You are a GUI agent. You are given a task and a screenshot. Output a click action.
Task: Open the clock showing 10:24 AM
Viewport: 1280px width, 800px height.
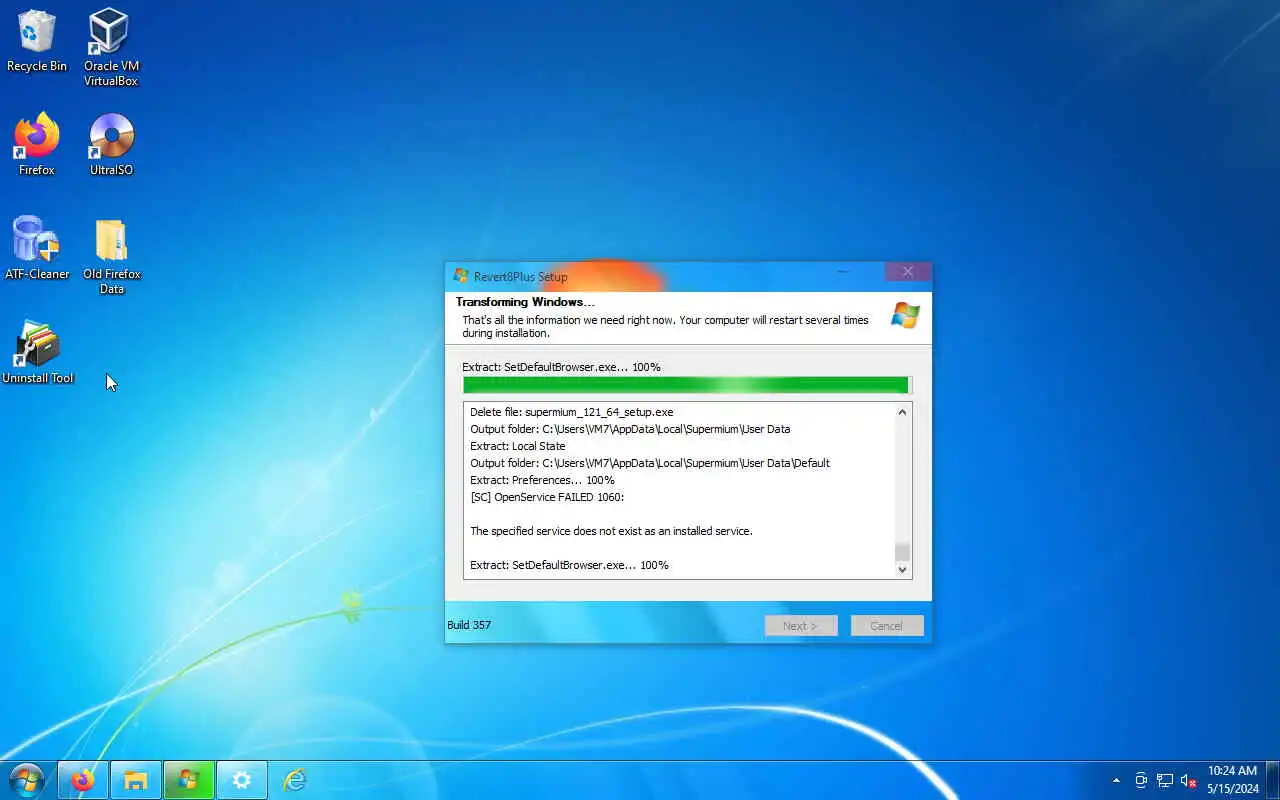click(x=1232, y=780)
